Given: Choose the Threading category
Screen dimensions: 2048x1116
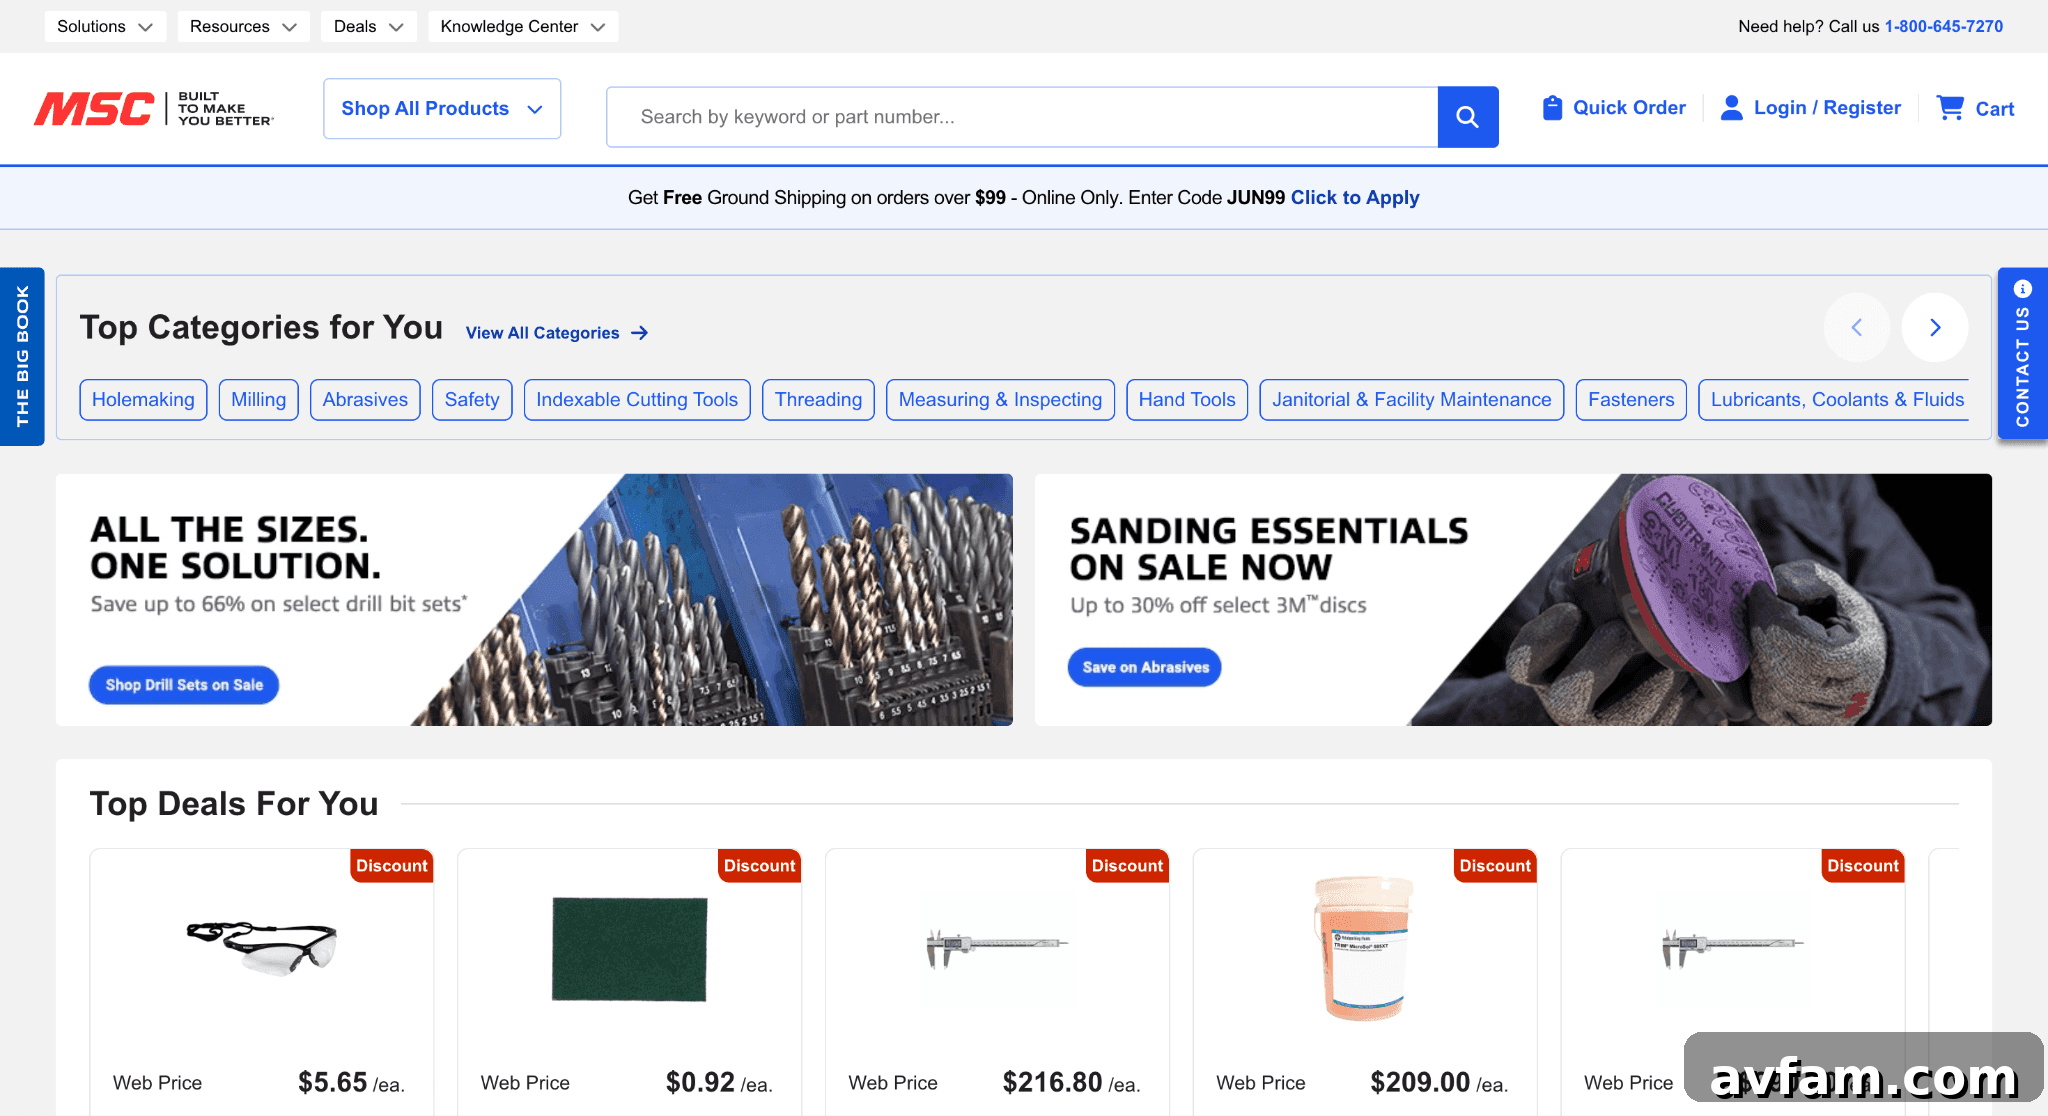Looking at the screenshot, I should 818,400.
